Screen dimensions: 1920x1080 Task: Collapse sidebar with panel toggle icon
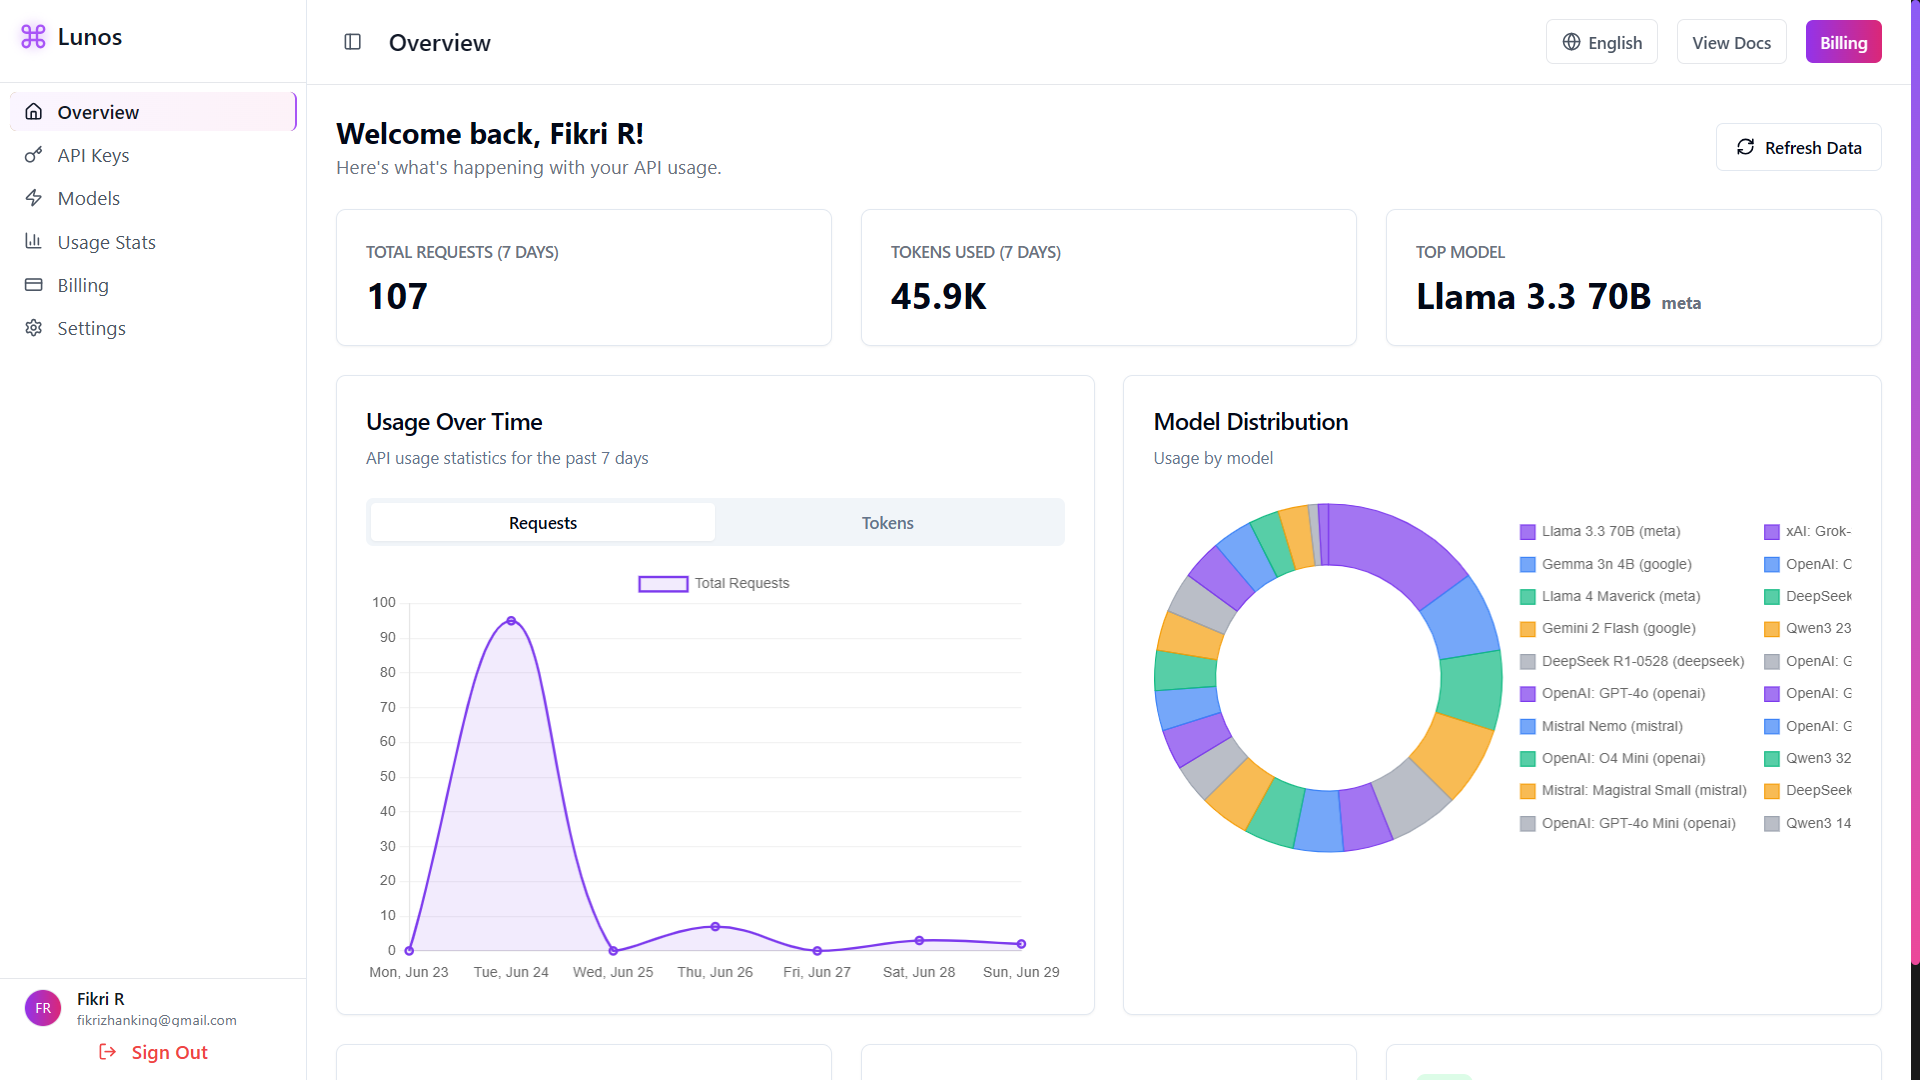(x=352, y=42)
